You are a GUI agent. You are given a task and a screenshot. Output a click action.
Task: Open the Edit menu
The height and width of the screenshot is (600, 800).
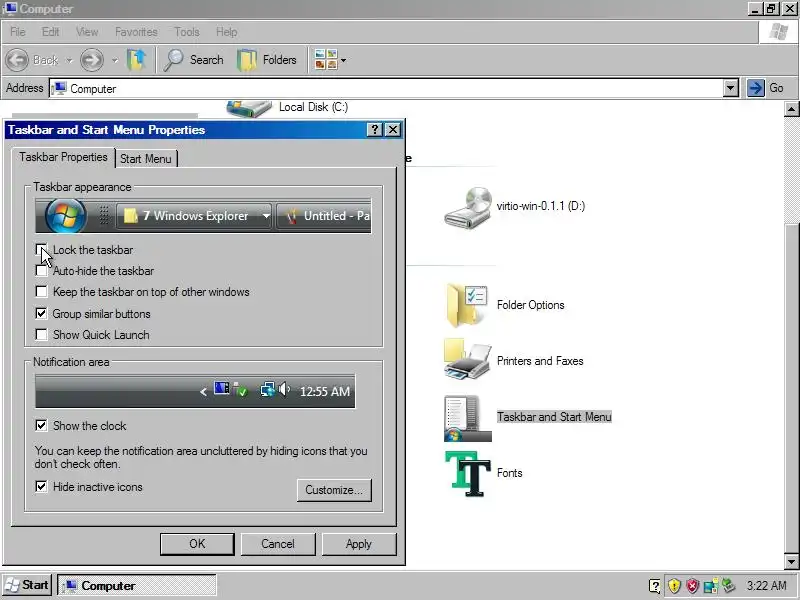(51, 32)
